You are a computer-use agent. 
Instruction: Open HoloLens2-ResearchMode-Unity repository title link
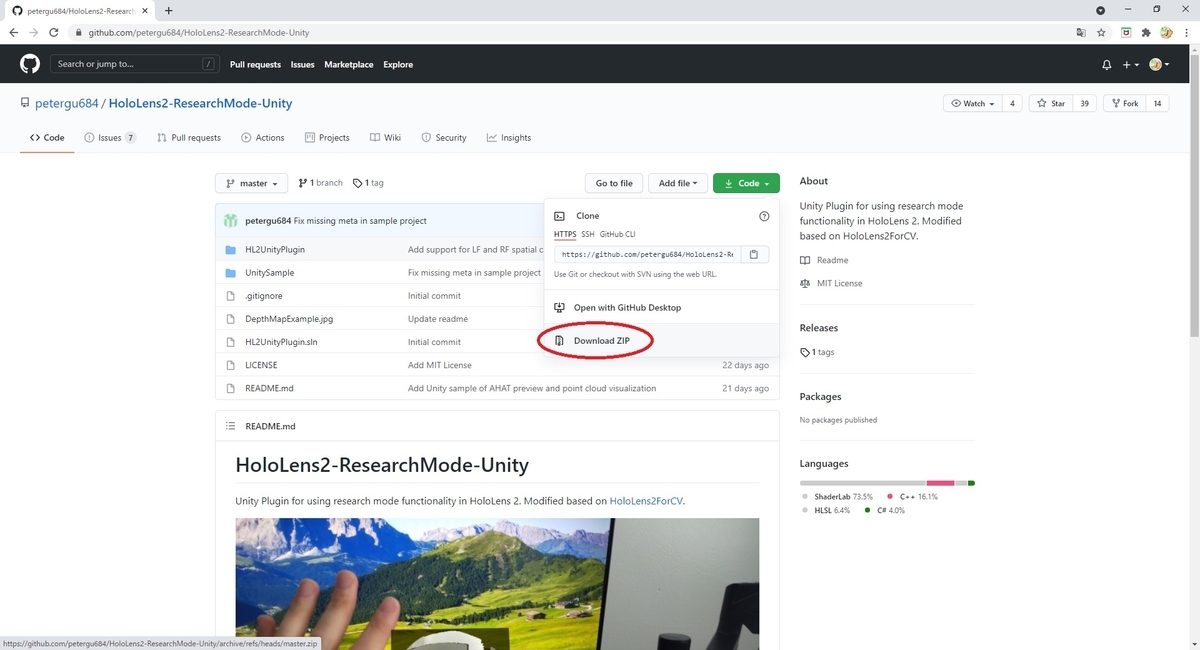pyautogui.click(x=200, y=103)
